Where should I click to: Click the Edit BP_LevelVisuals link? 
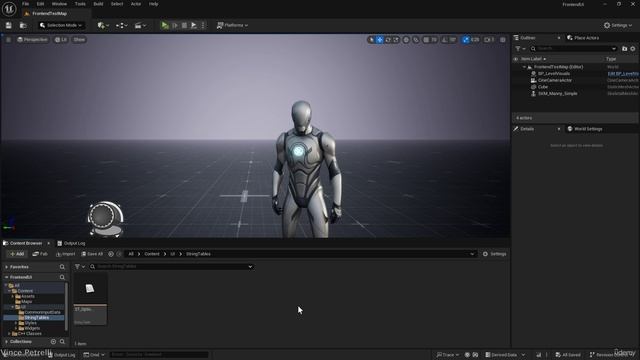(623, 73)
